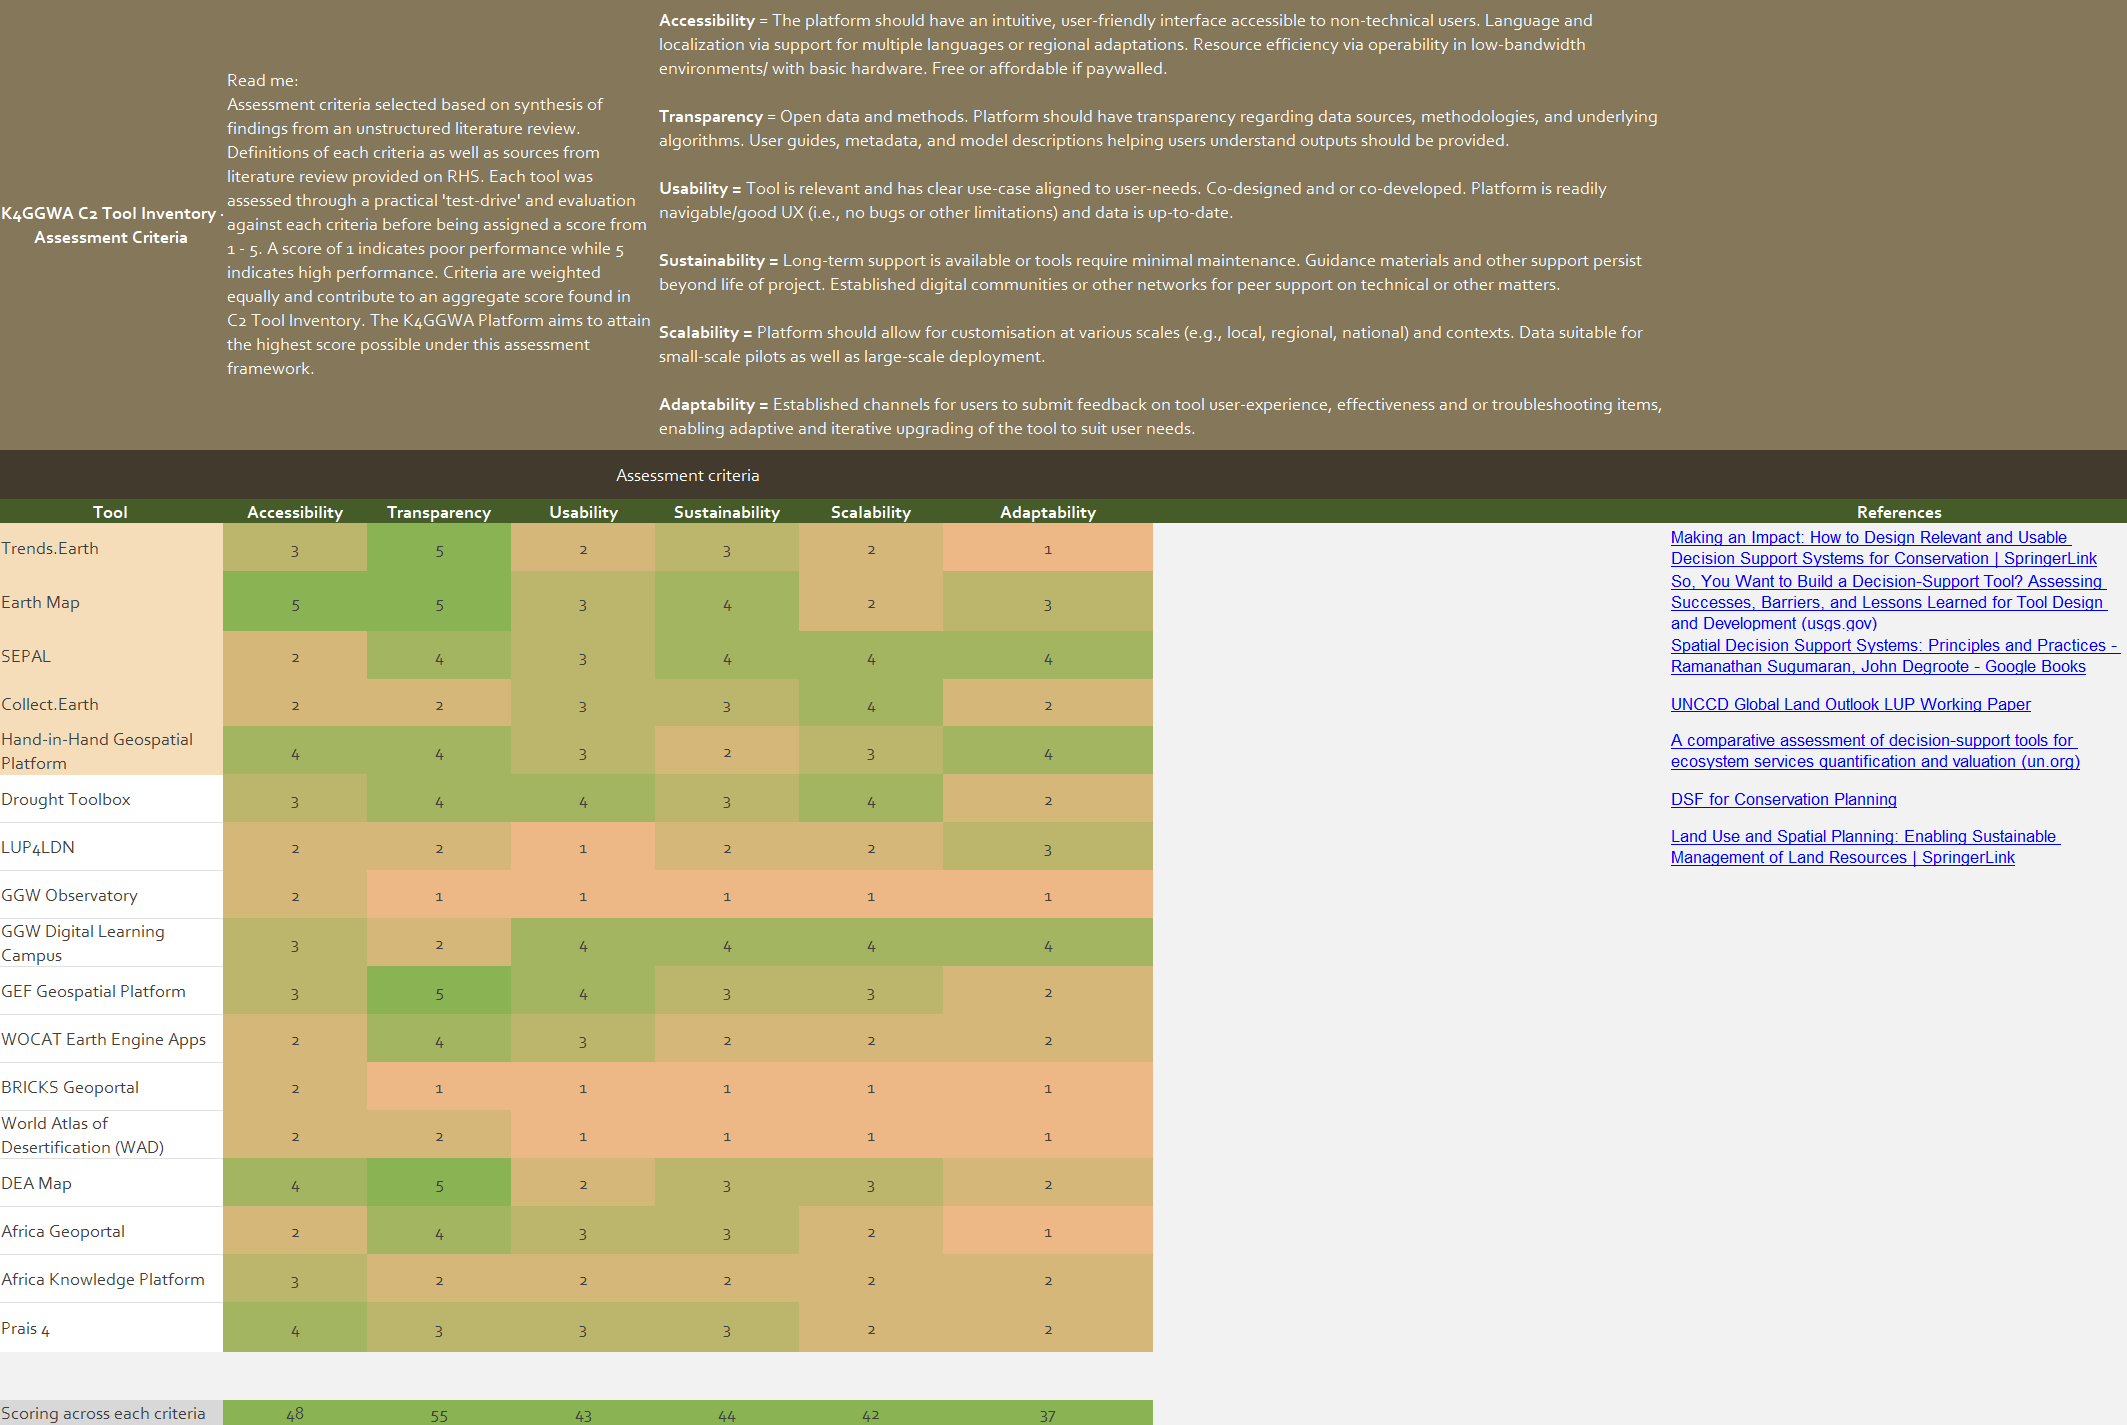Select the Adaptability column header
This screenshot has height=1425, width=2127.
pyautogui.click(x=1048, y=512)
